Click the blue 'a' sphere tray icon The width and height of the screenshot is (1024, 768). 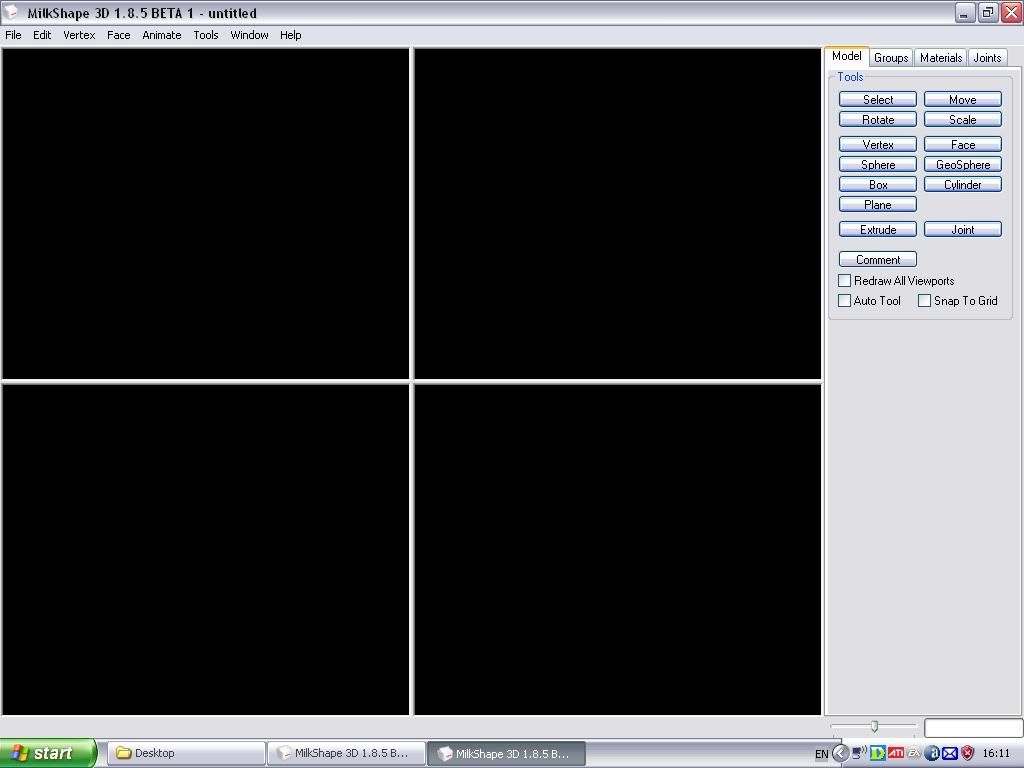932,753
